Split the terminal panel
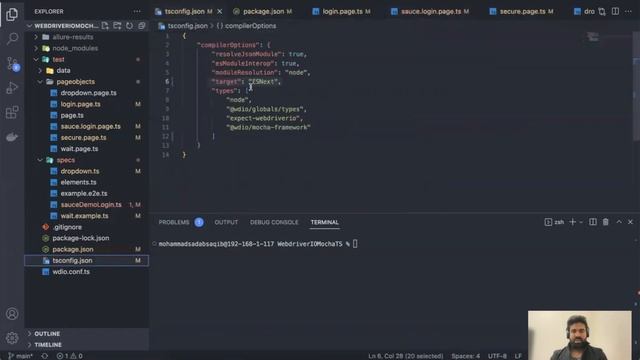Image resolution: width=640 pixels, height=360 pixels. coord(593,222)
